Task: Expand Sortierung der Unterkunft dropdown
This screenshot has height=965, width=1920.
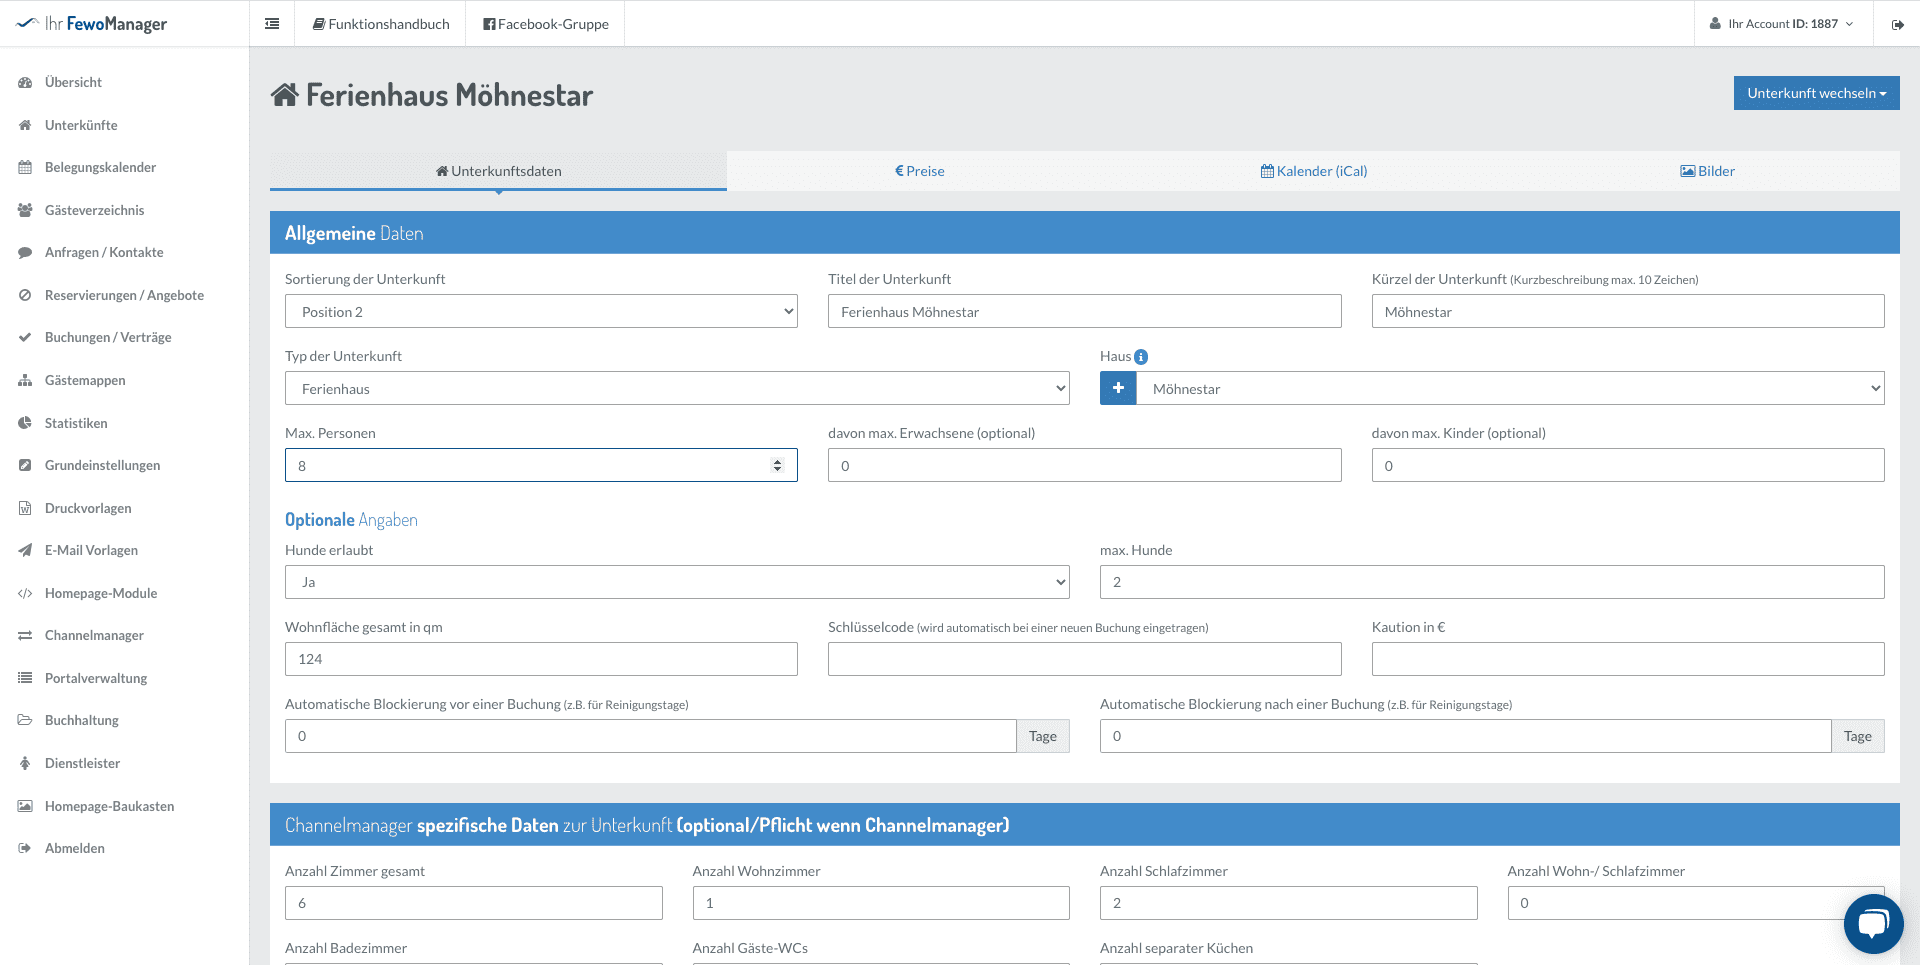Action: (541, 311)
